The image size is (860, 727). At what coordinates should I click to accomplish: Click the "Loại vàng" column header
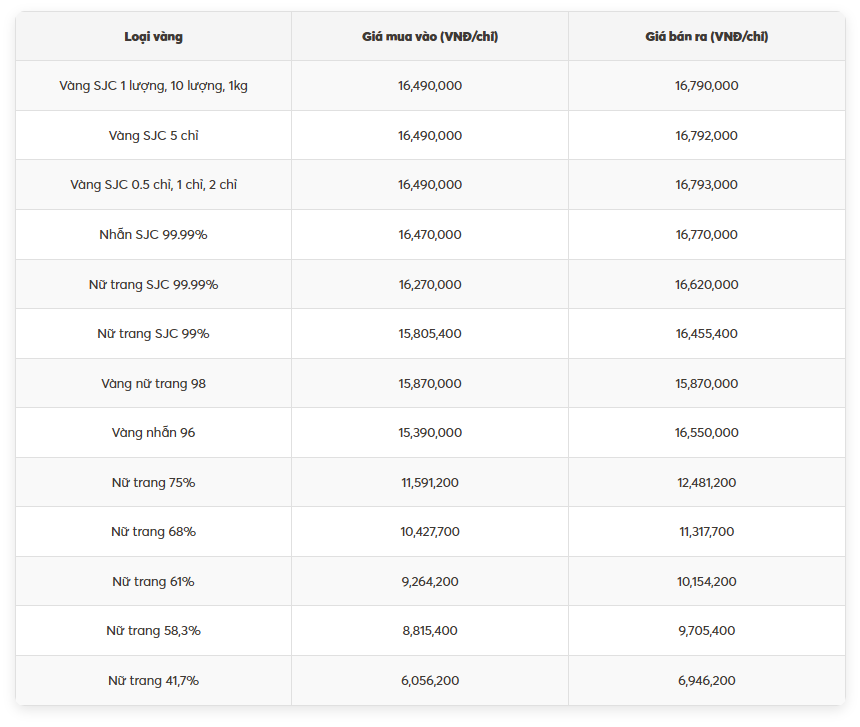pos(153,37)
